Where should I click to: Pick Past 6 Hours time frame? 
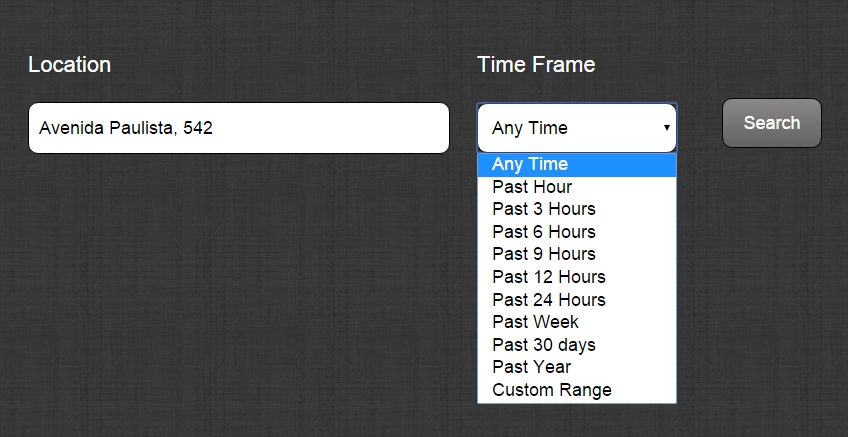(x=577, y=232)
